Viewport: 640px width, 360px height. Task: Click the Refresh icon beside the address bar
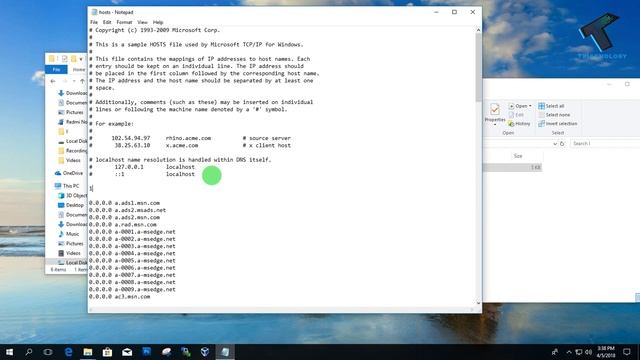tap(562, 144)
